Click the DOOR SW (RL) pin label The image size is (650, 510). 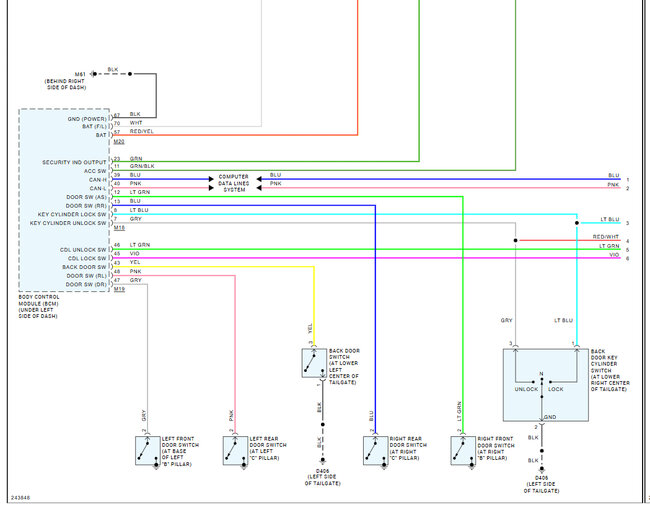coord(87,276)
